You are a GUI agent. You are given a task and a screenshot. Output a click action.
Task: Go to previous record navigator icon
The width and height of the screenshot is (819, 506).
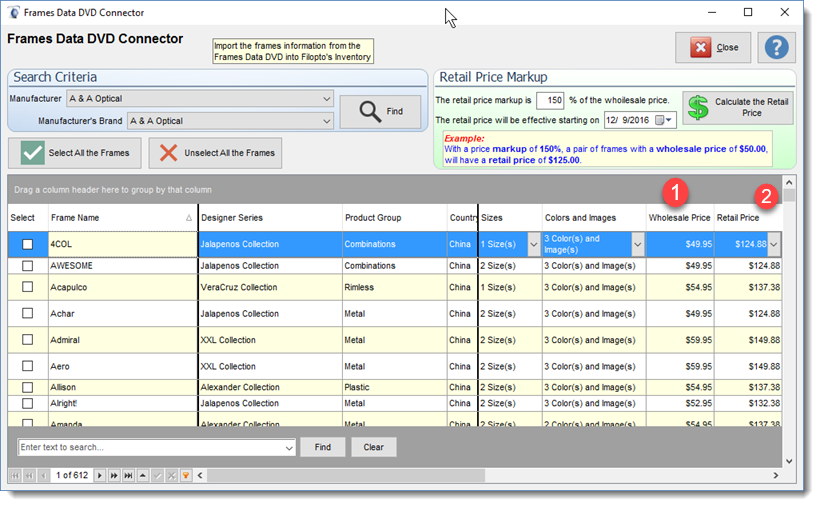(44, 476)
